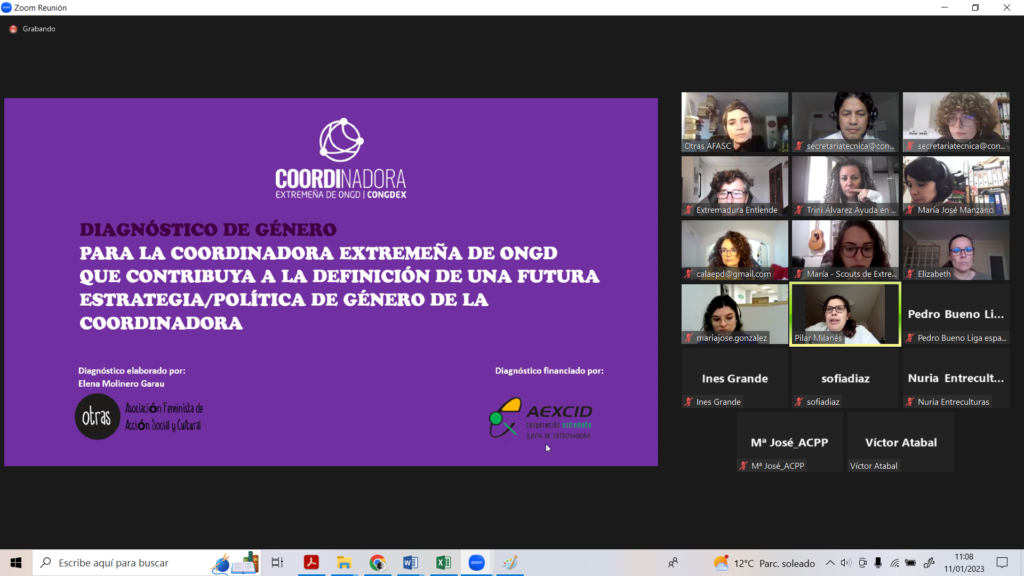Launch Microsoft Excel from the taskbar
Viewport: 1024px width, 576px height.
coord(443,563)
